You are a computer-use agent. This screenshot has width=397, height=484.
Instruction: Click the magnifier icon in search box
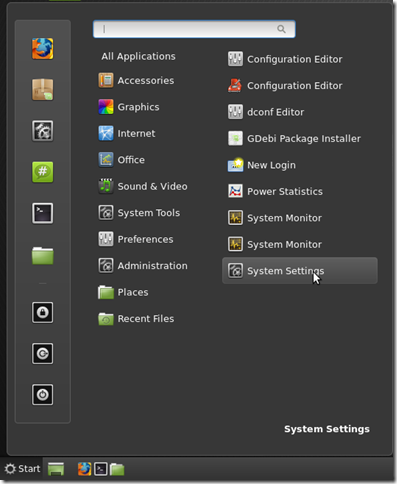coord(281,29)
